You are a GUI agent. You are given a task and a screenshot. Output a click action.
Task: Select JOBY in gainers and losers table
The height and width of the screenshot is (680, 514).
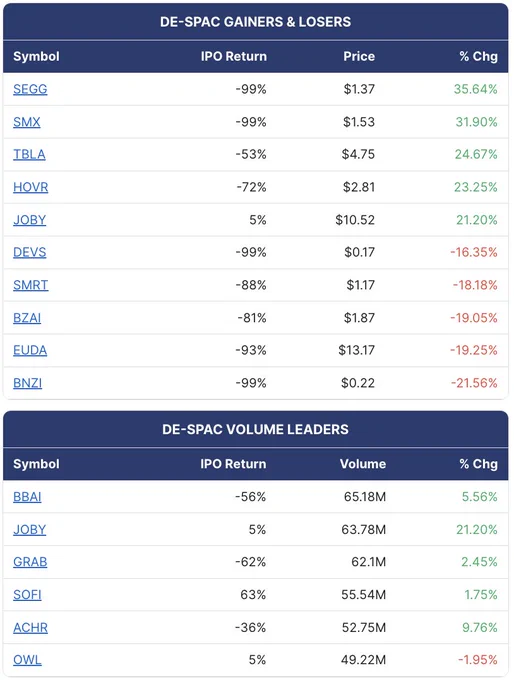[x=29, y=220]
